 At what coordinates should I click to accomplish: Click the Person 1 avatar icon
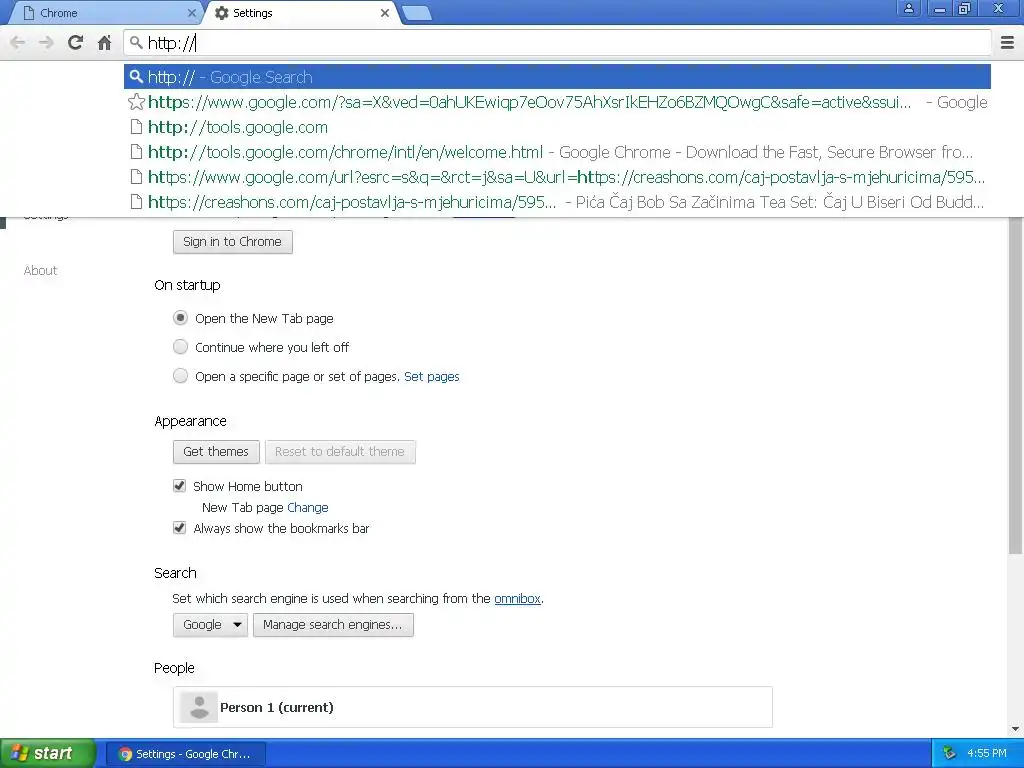point(199,707)
